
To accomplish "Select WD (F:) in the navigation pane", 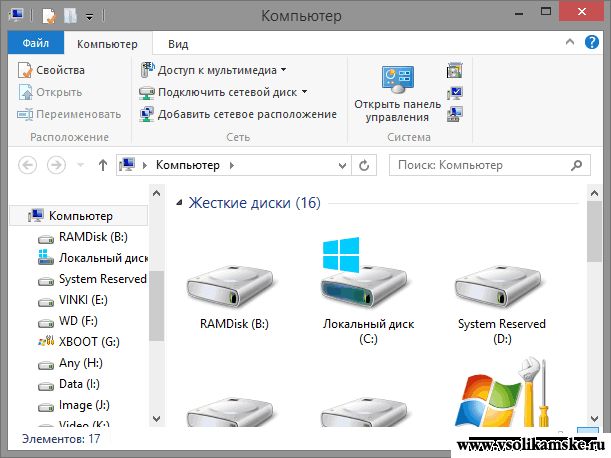I will coord(74,320).
